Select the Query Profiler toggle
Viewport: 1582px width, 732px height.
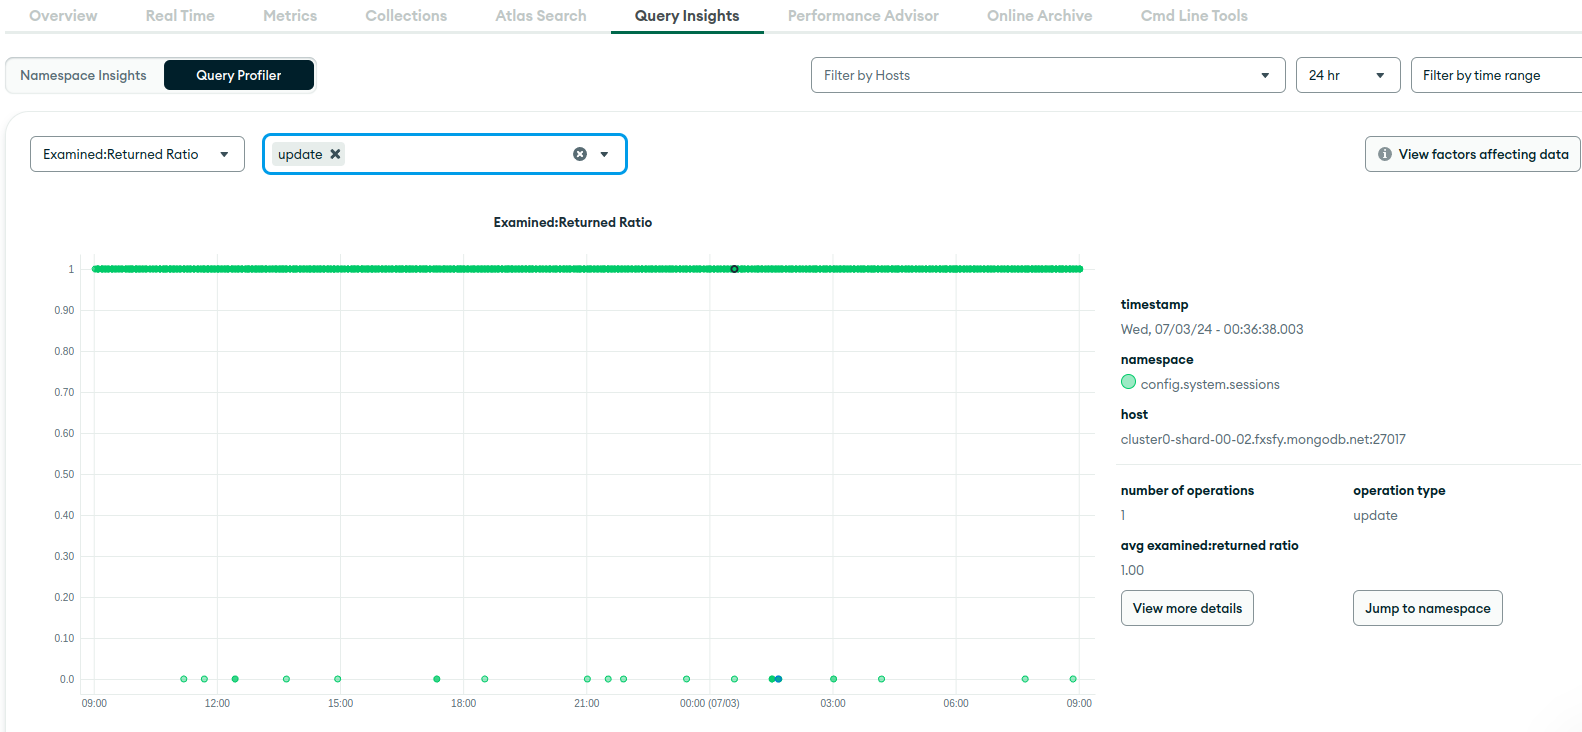[x=239, y=75]
